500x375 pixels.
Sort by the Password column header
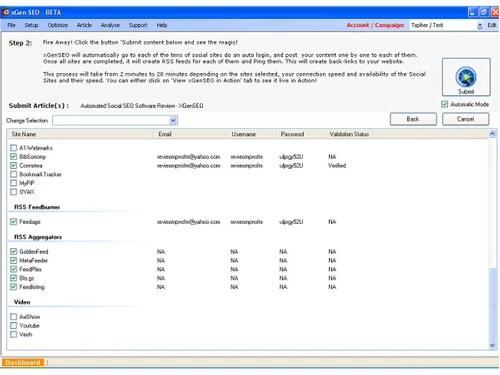tap(300, 134)
